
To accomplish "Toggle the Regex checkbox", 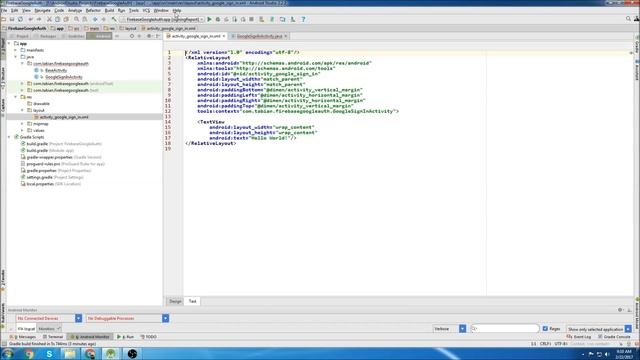I will click(x=545, y=329).
